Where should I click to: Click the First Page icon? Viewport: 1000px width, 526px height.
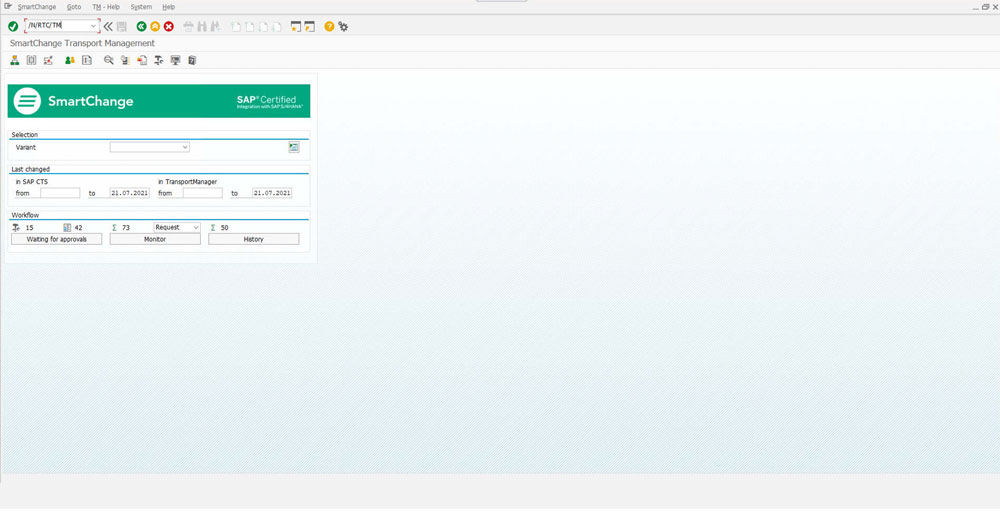(236, 26)
